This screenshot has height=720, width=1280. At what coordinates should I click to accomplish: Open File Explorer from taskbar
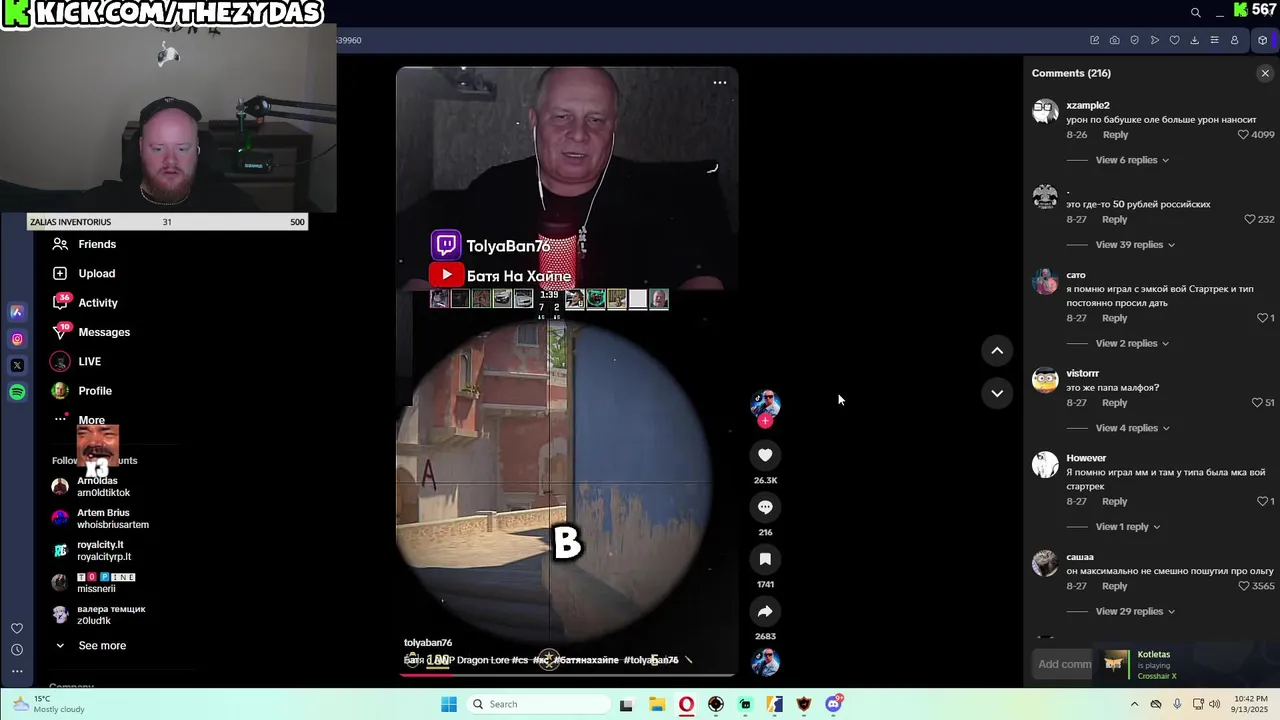[657, 704]
